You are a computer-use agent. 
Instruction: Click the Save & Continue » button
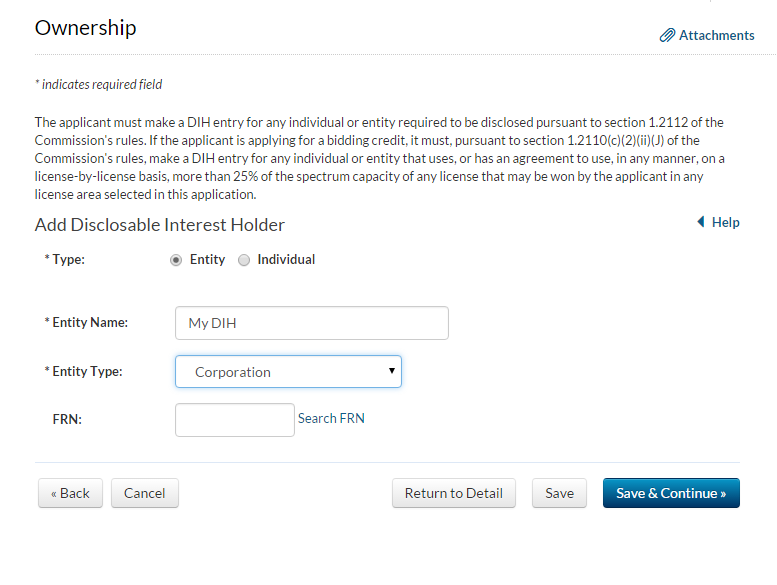coord(671,493)
